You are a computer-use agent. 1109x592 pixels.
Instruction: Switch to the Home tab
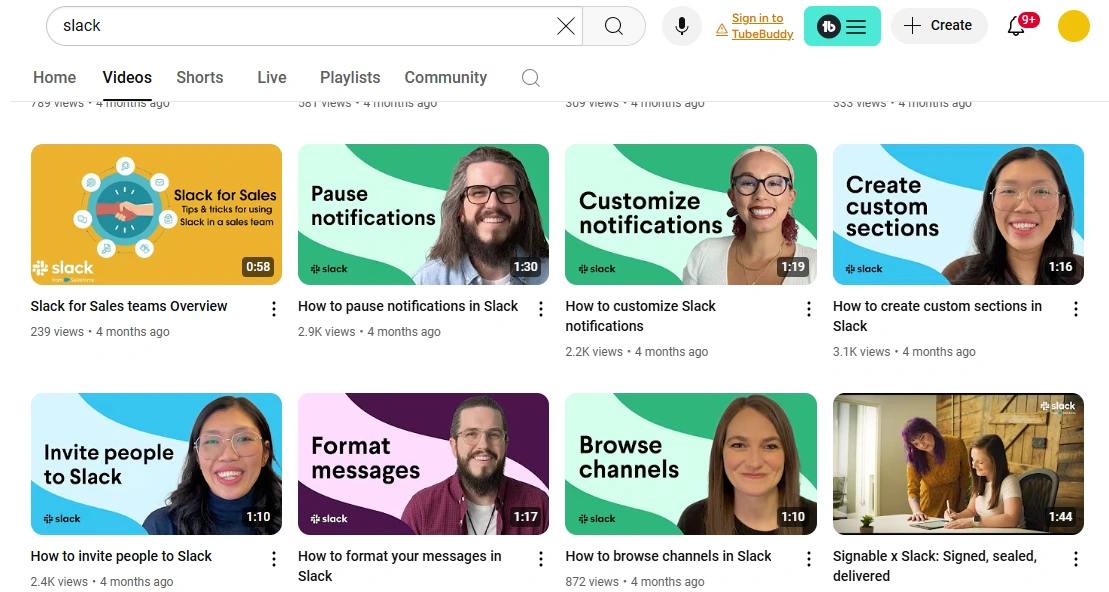tap(54, 78)
